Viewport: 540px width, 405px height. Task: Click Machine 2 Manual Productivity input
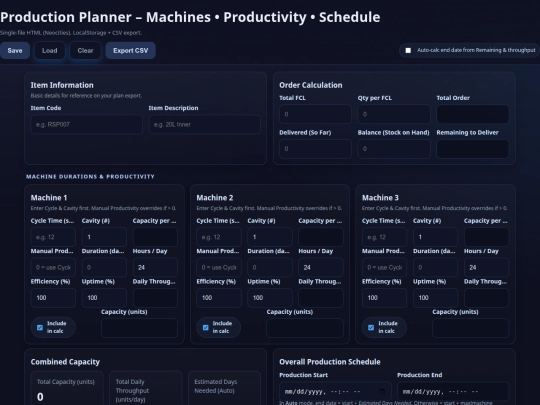coord(219,267)
